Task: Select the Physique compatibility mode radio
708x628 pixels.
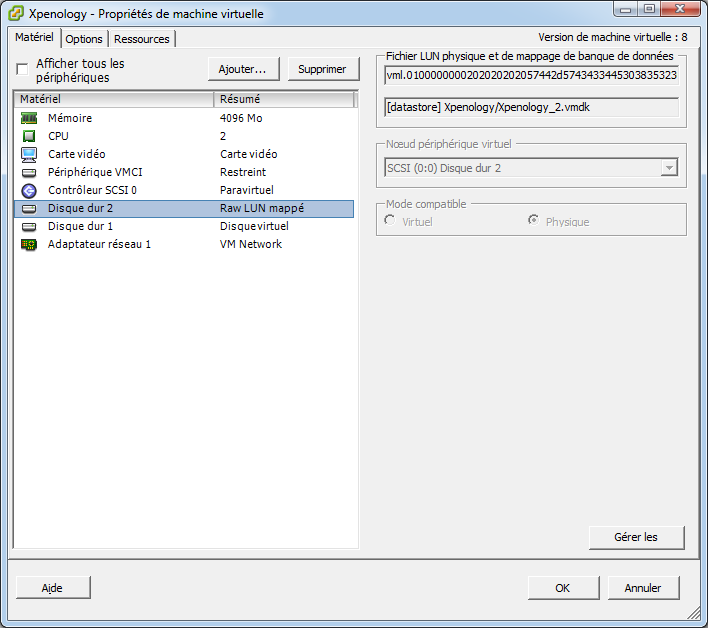Action: pos(533,220)
